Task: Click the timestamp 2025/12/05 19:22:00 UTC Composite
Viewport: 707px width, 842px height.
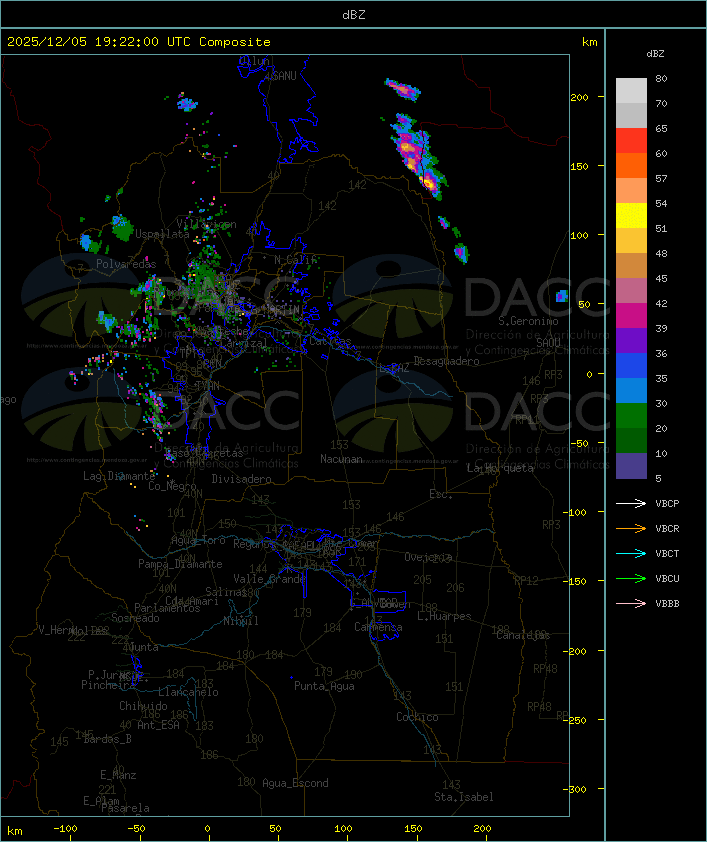Action: coord(139,41)
